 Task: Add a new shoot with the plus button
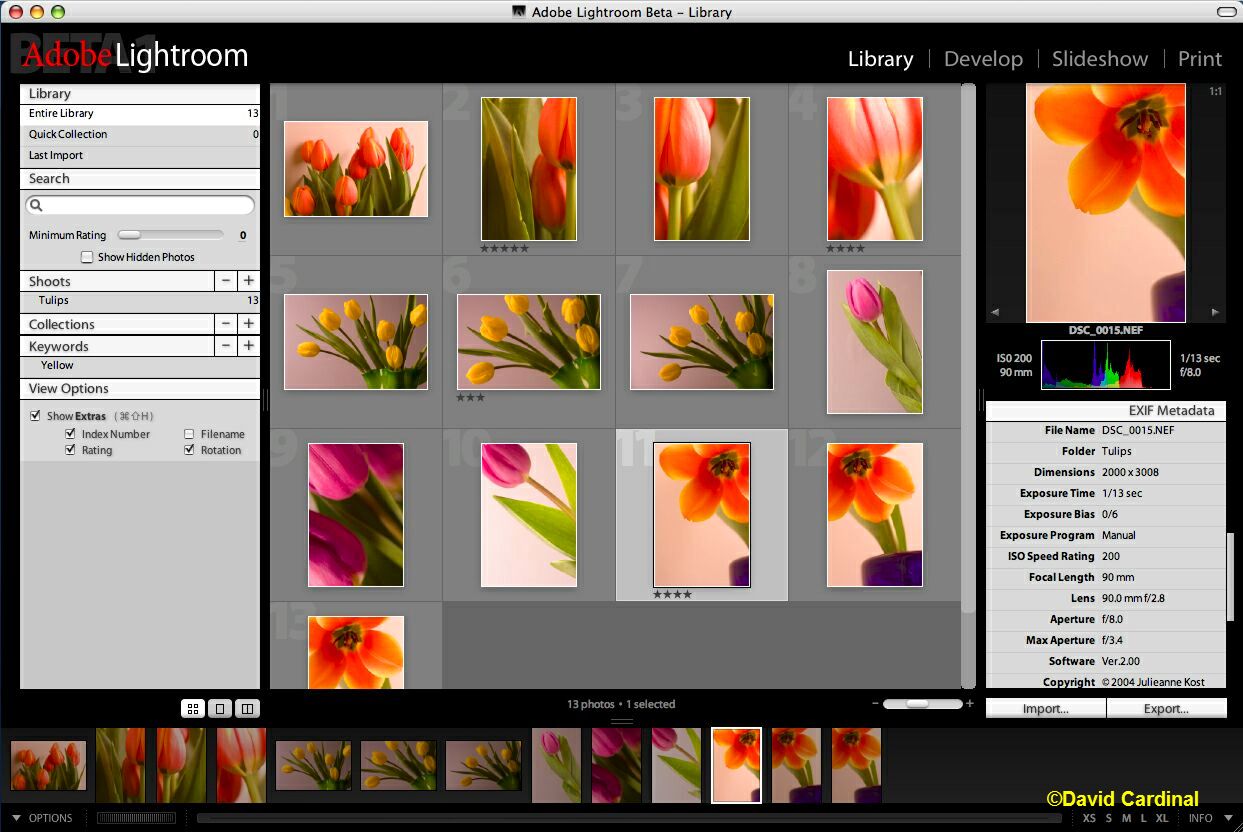[249, 282]
